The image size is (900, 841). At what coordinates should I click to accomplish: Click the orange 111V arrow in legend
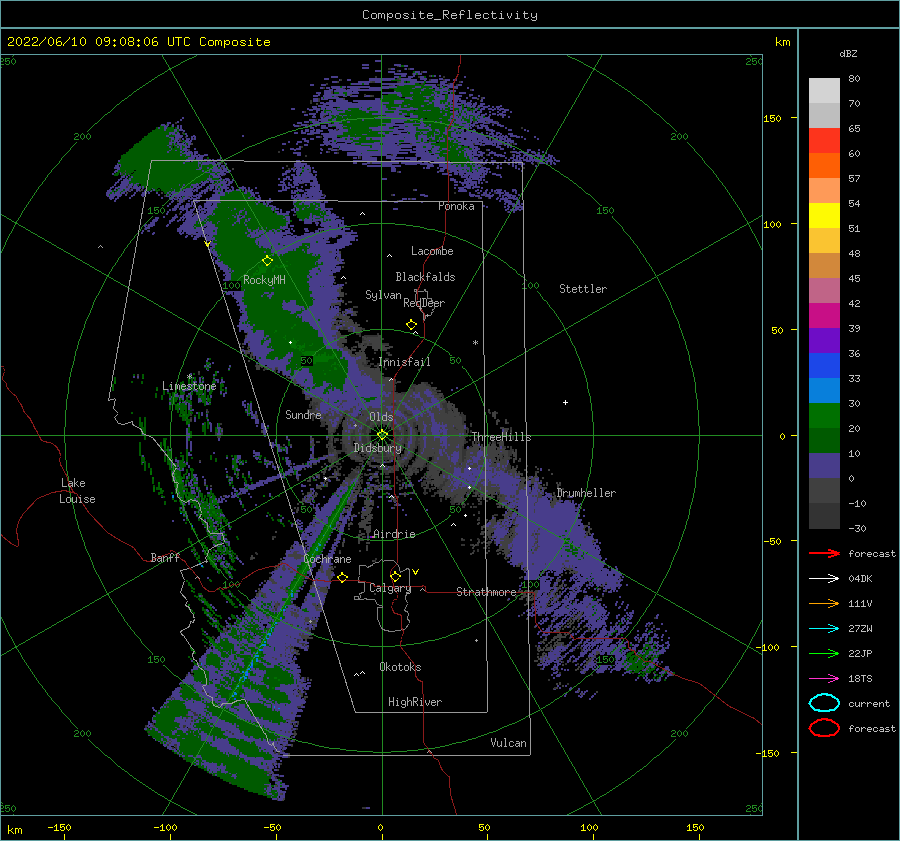(x=824, y=603)
